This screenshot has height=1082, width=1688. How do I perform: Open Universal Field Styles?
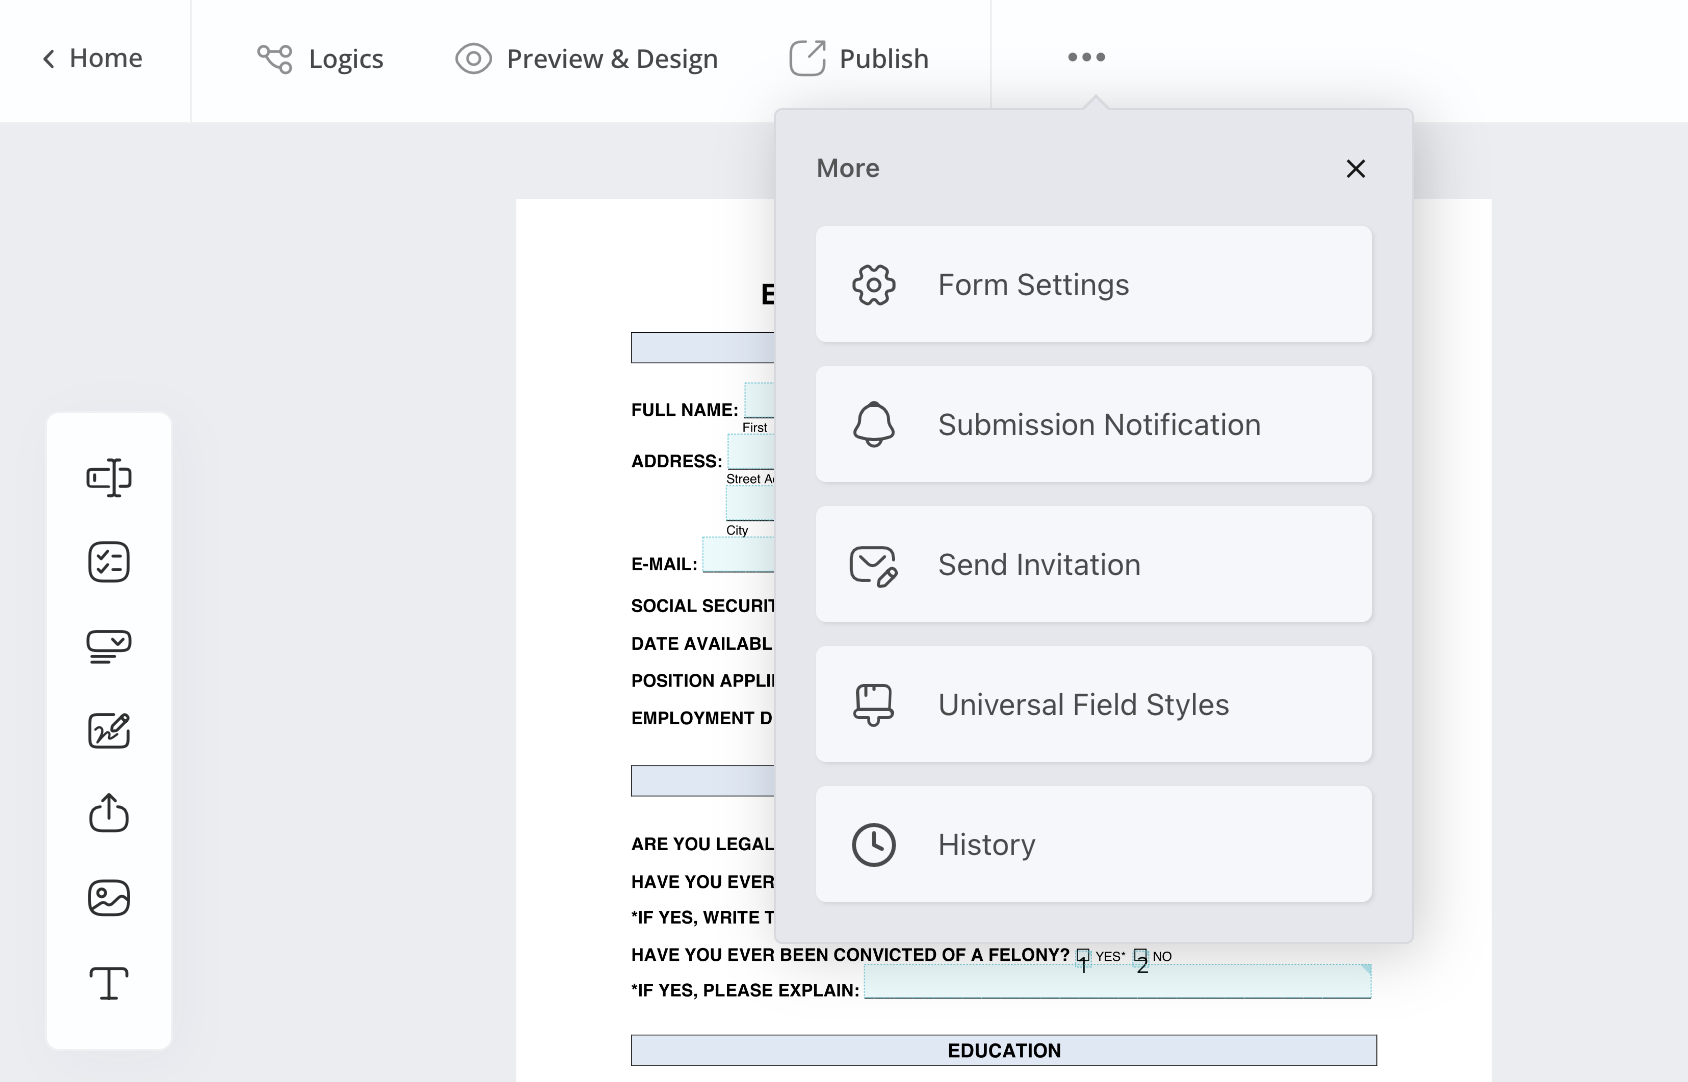click(1093, 705)
